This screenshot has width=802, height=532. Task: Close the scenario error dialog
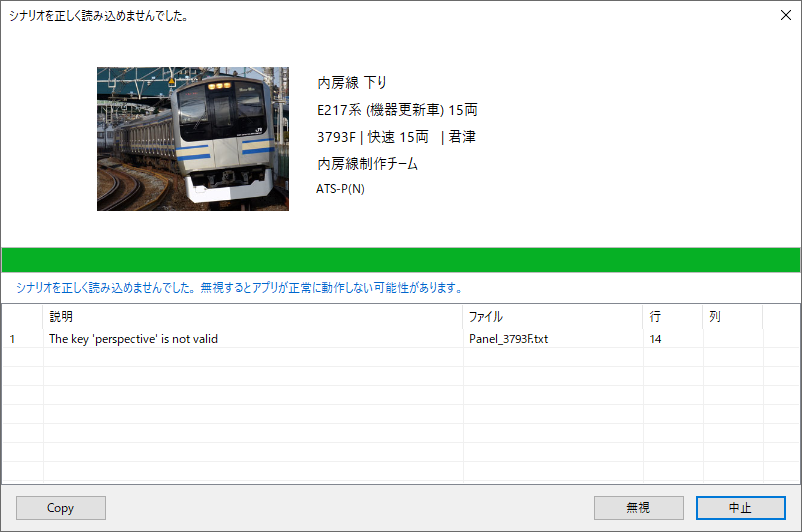coord(783,16)
